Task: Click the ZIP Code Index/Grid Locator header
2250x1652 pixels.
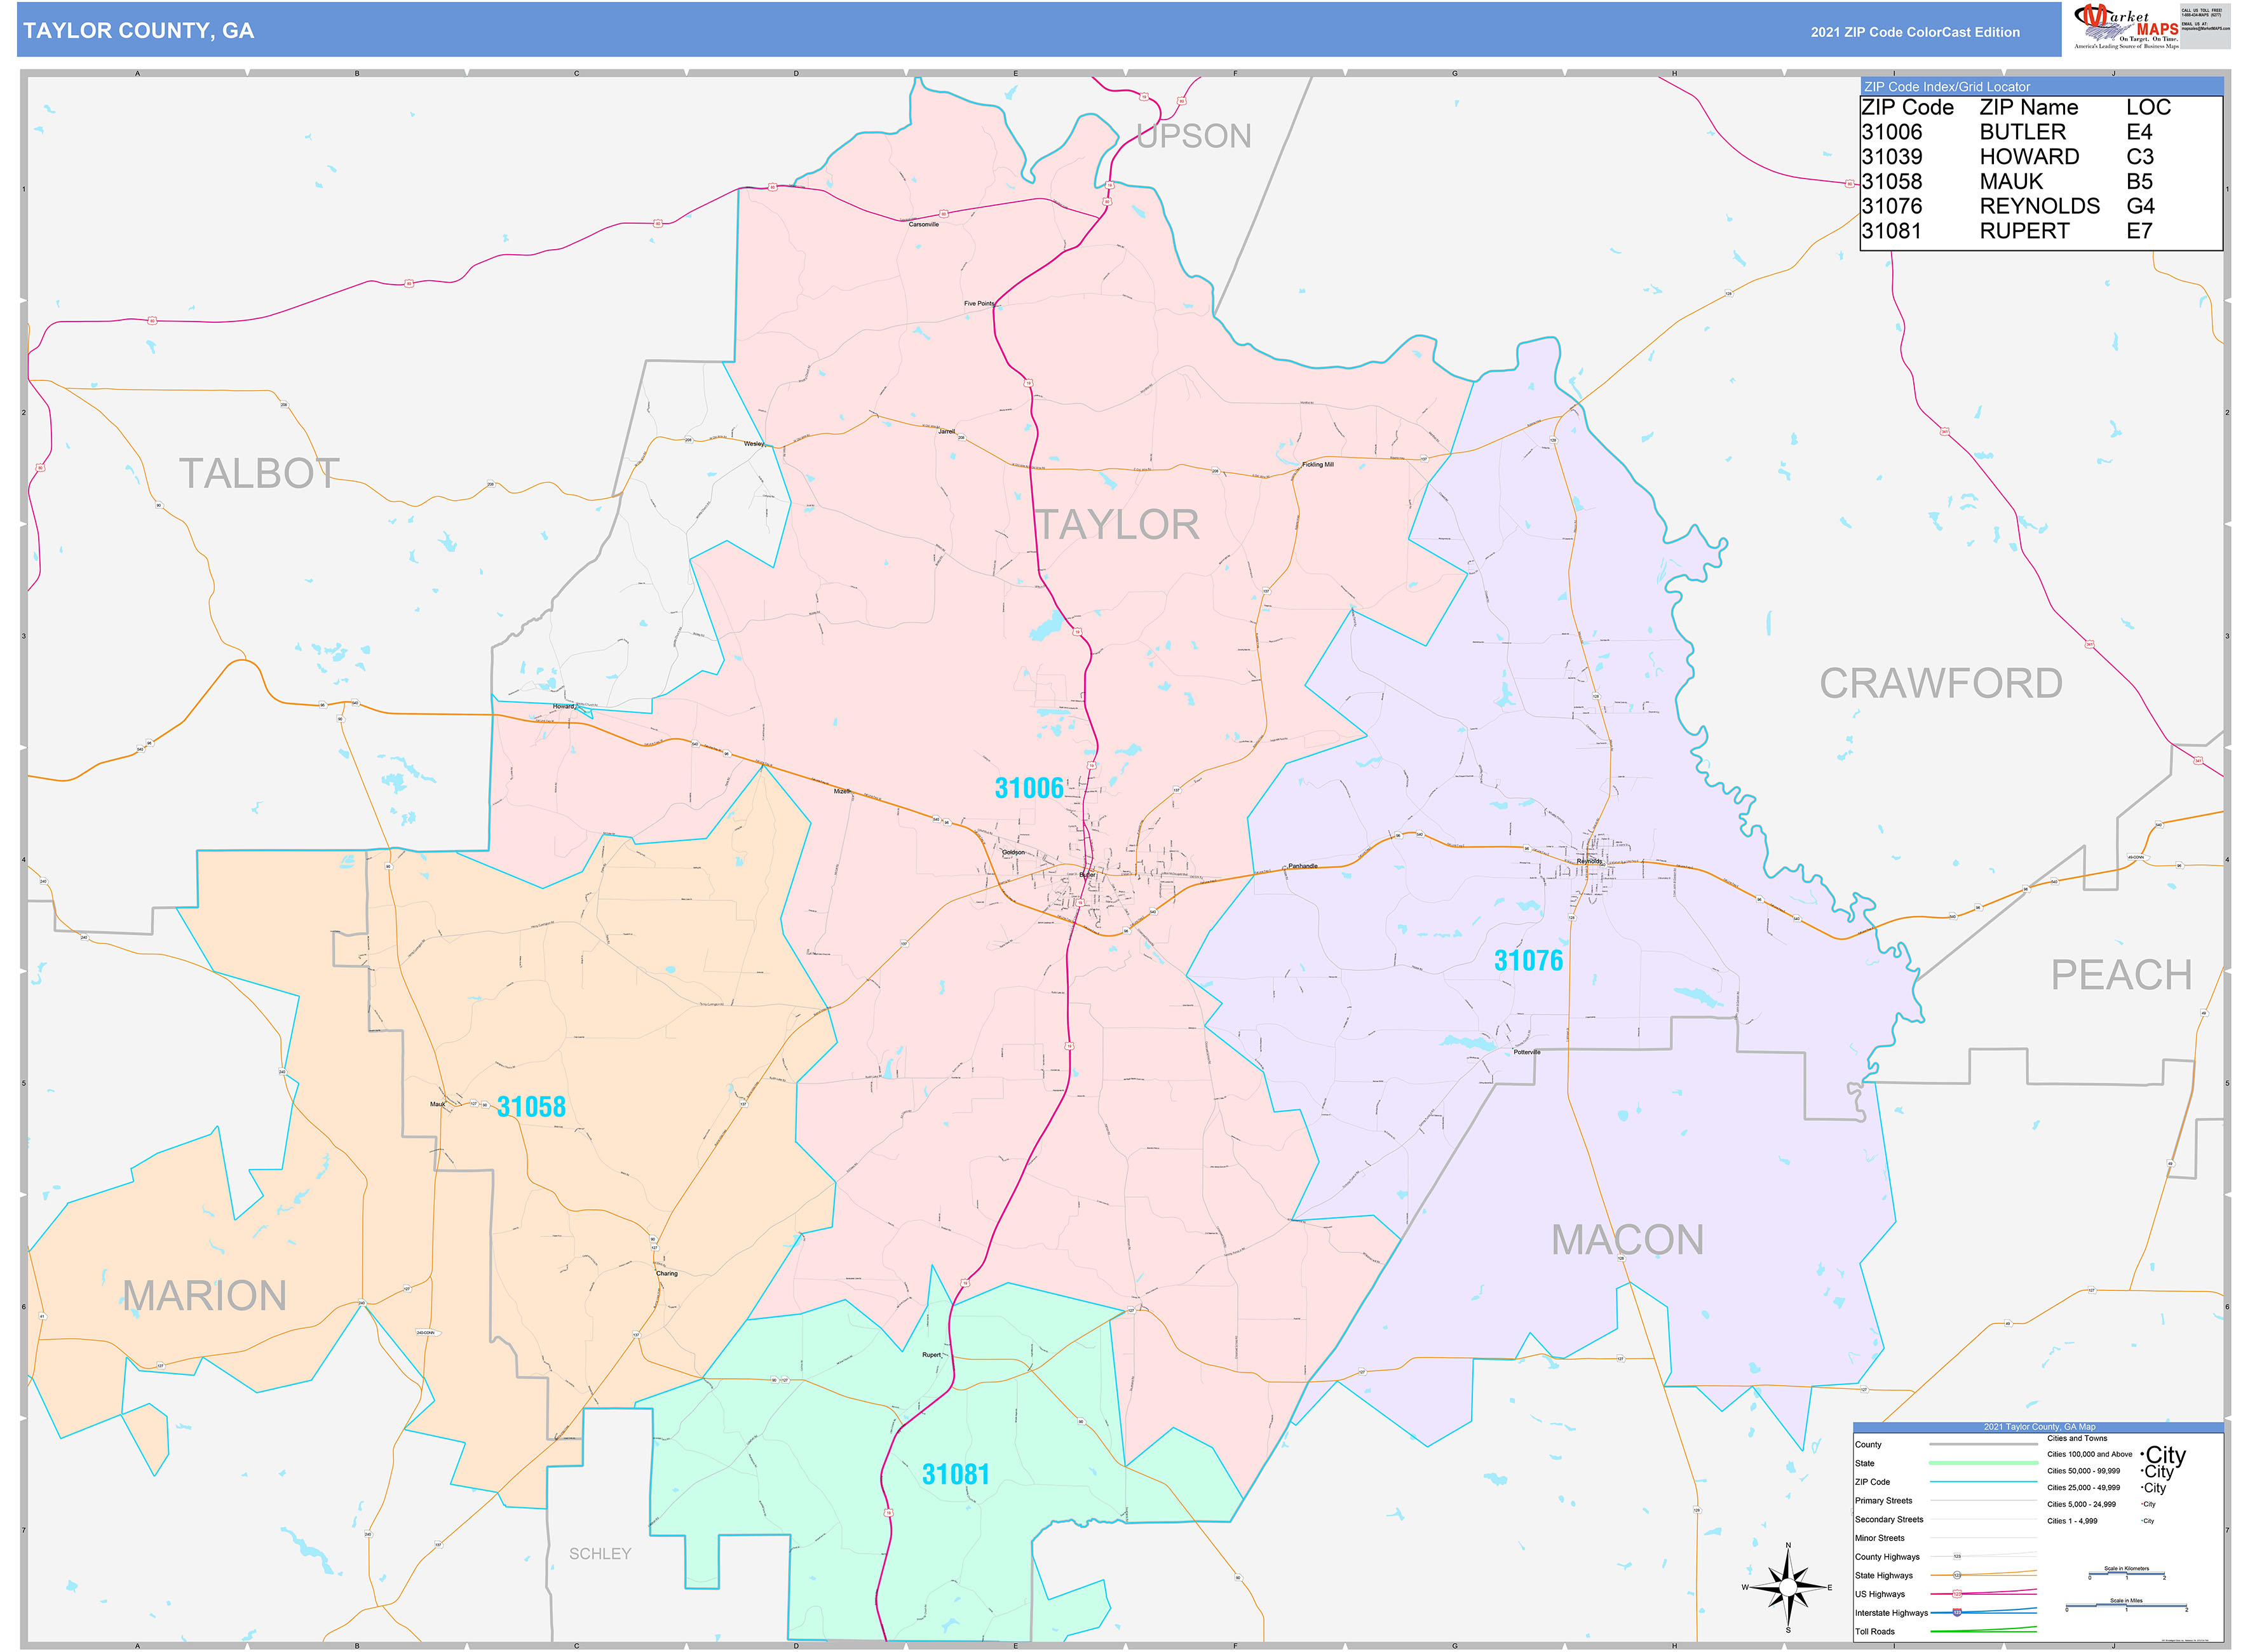Action: click(1946, 87)
